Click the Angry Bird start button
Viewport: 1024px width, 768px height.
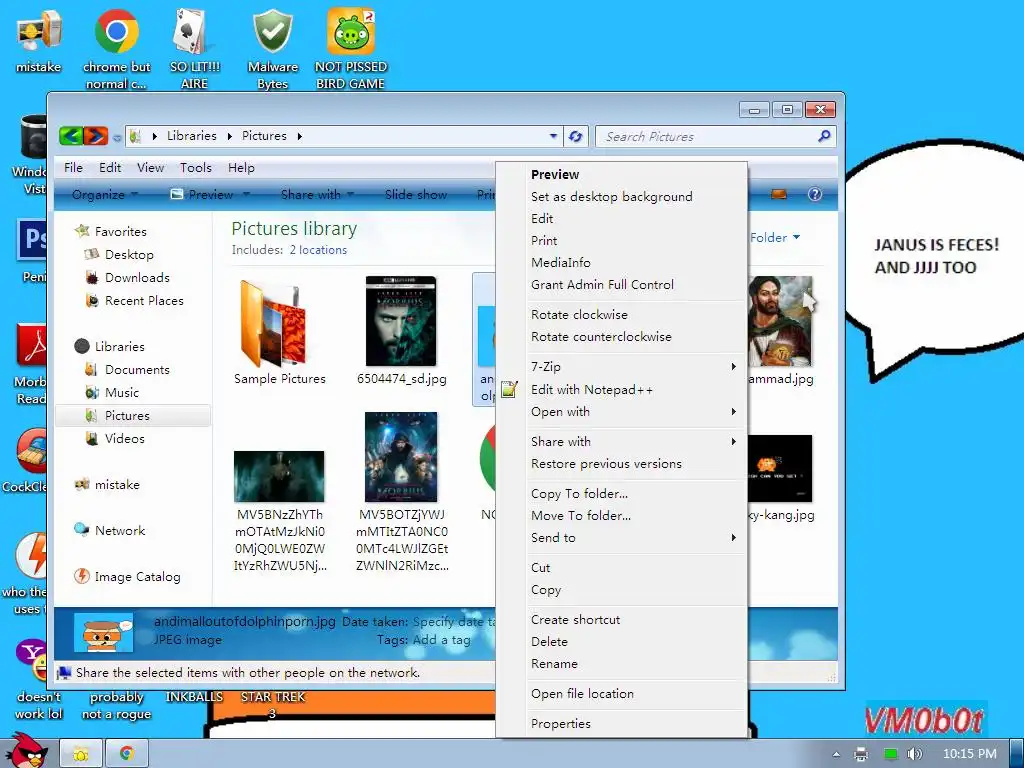tap(25, 751)
